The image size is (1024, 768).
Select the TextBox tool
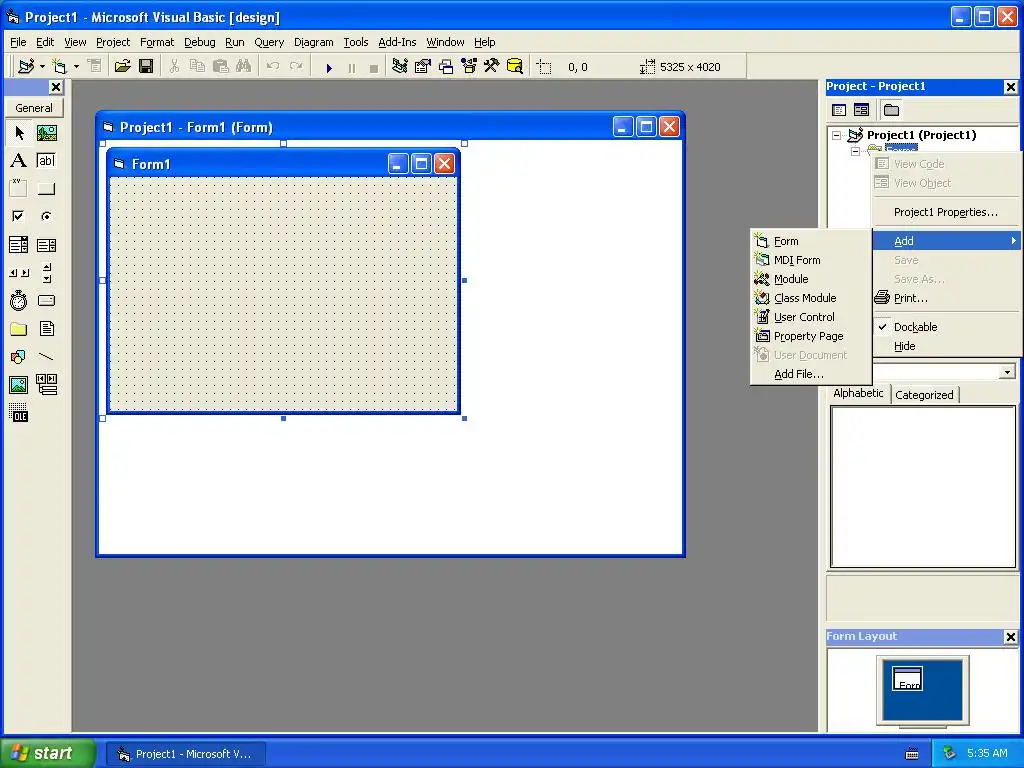coord(46,161)
